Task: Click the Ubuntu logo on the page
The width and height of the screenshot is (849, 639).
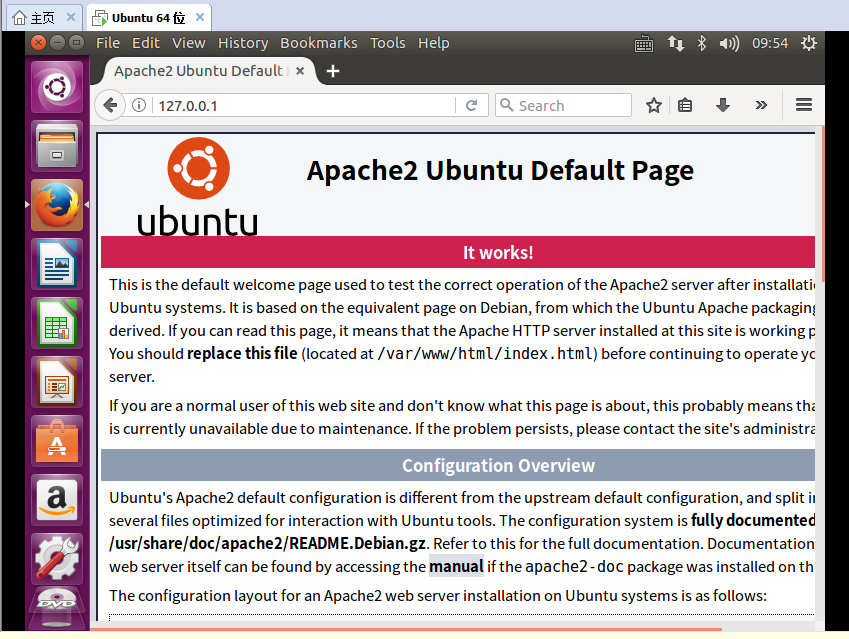Action: tap(198, 186)
